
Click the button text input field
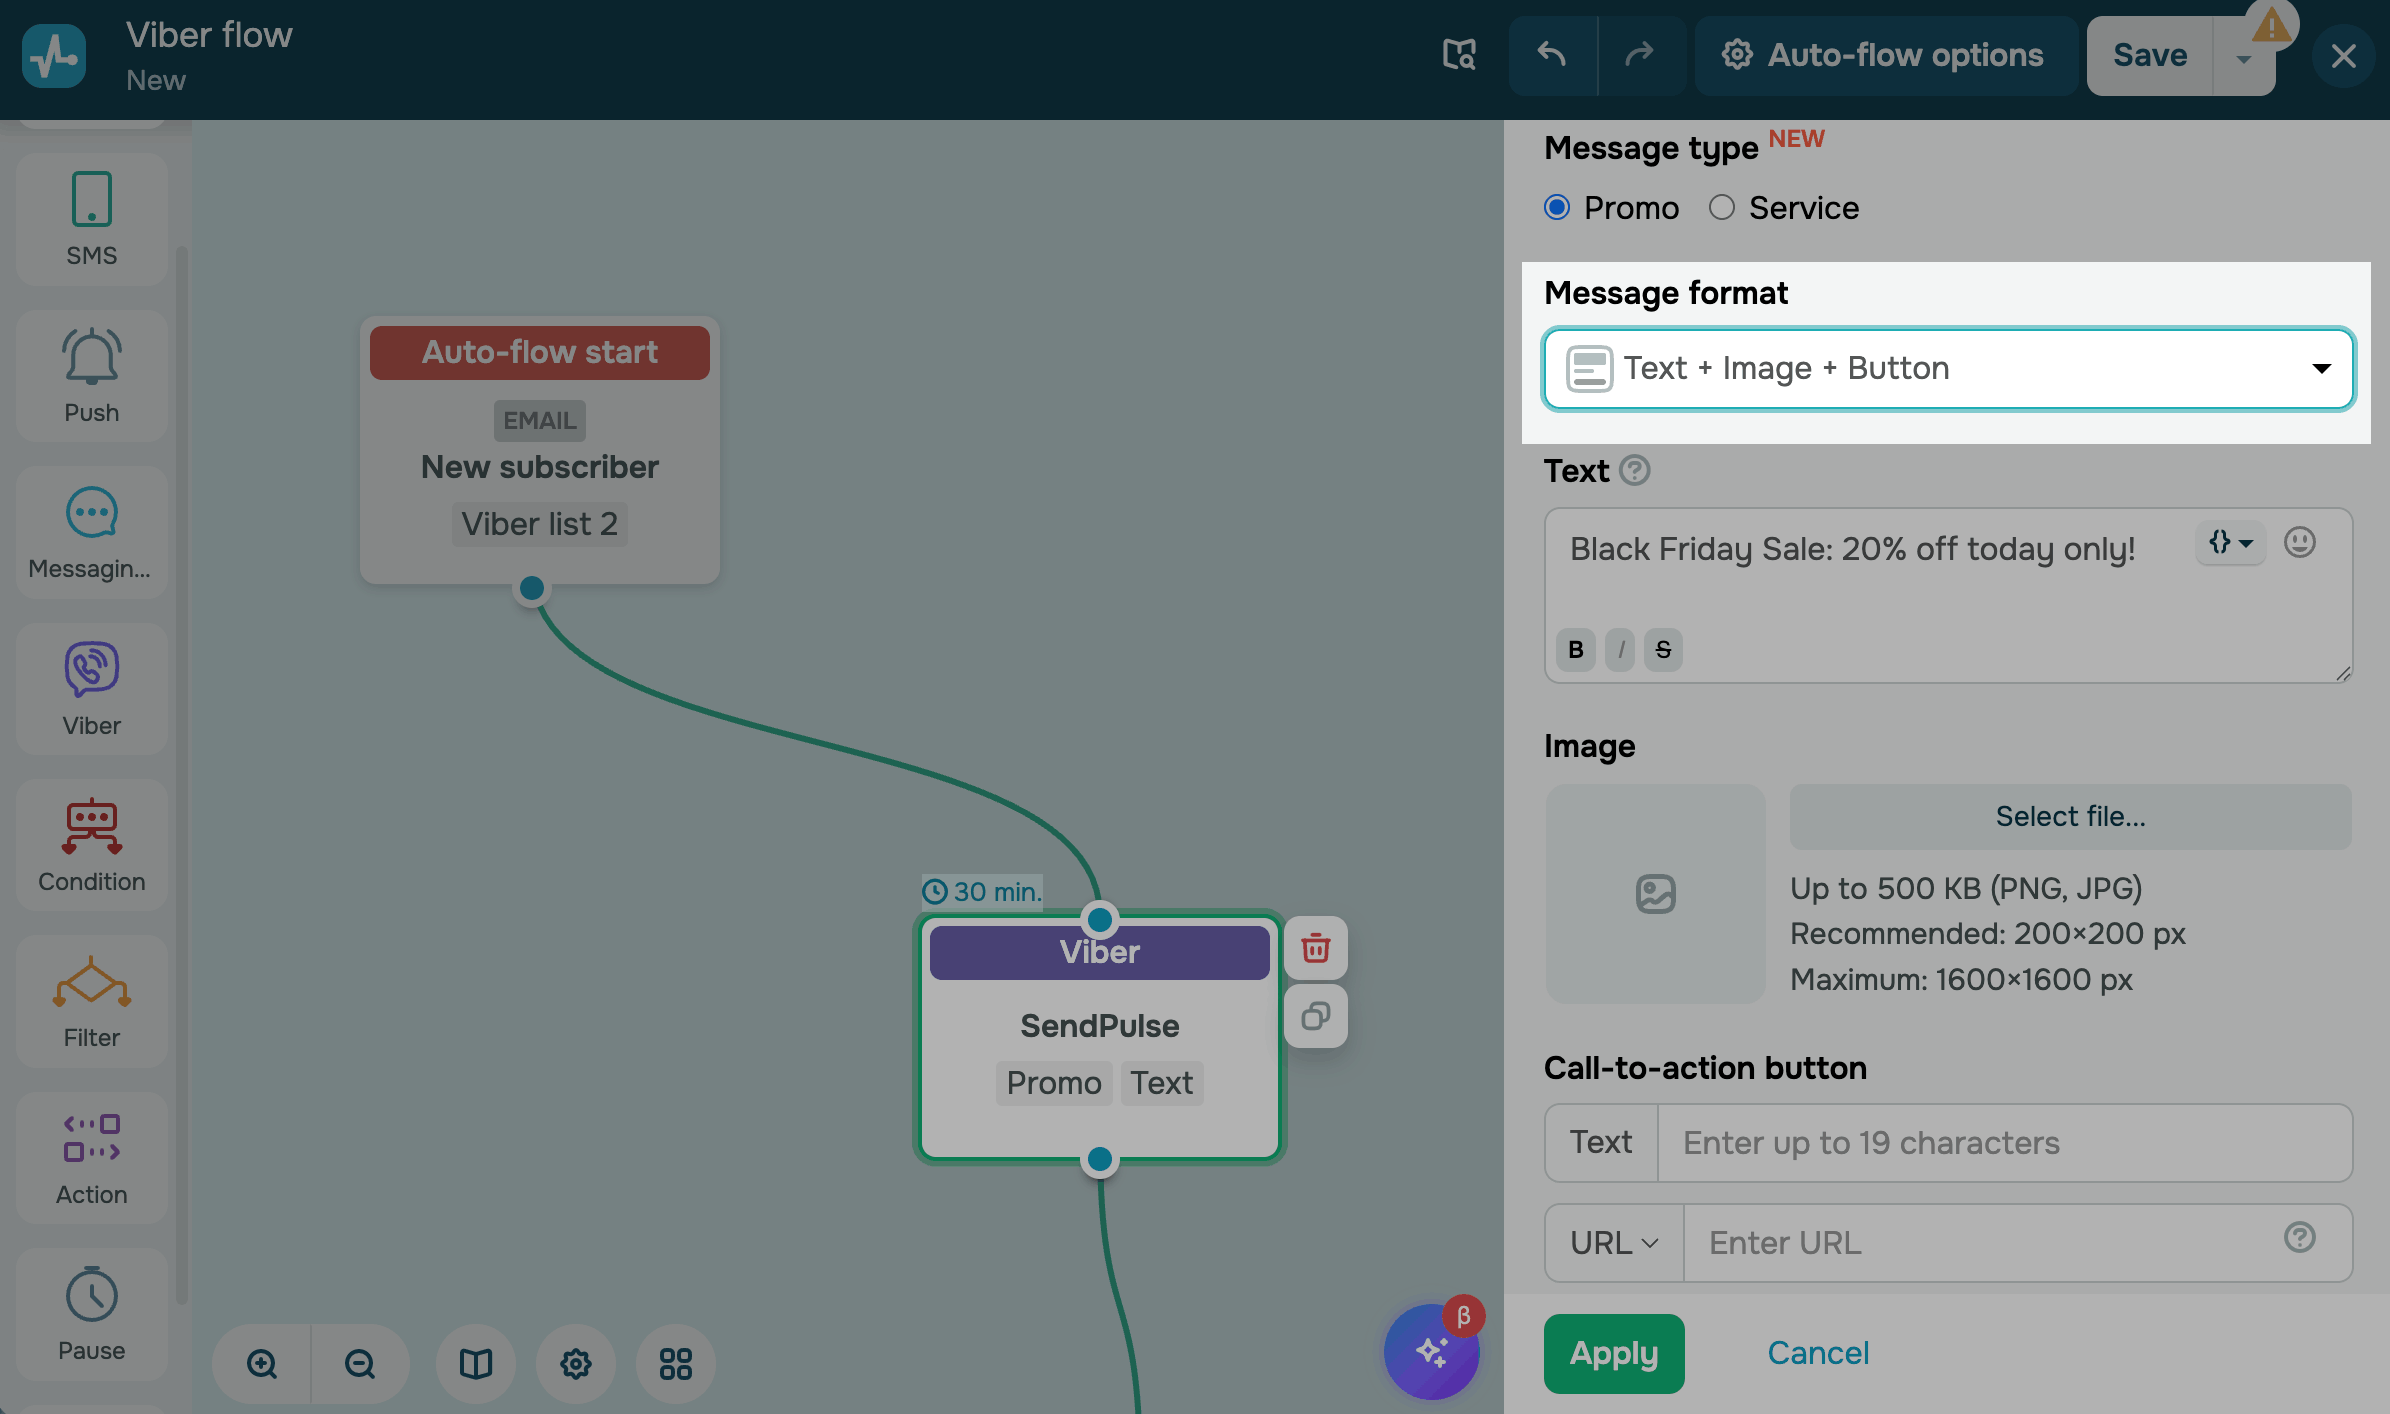[2004, 1143]
